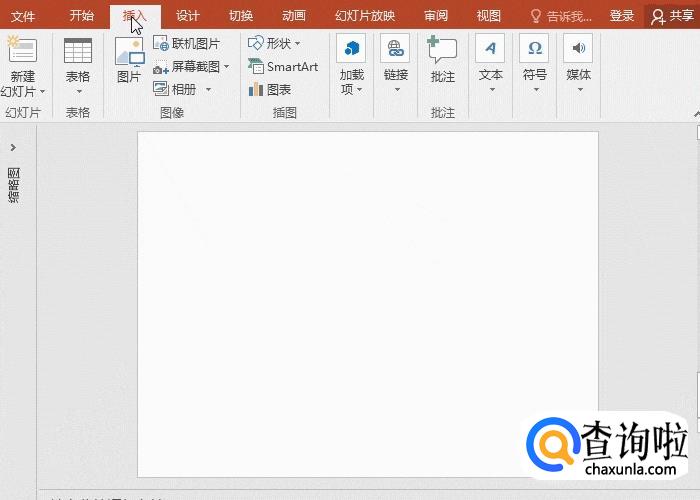The height and width of the screenshot is (500, 700).
Task: Click the Shapes (形状) icon
Action: coord(256,43)
